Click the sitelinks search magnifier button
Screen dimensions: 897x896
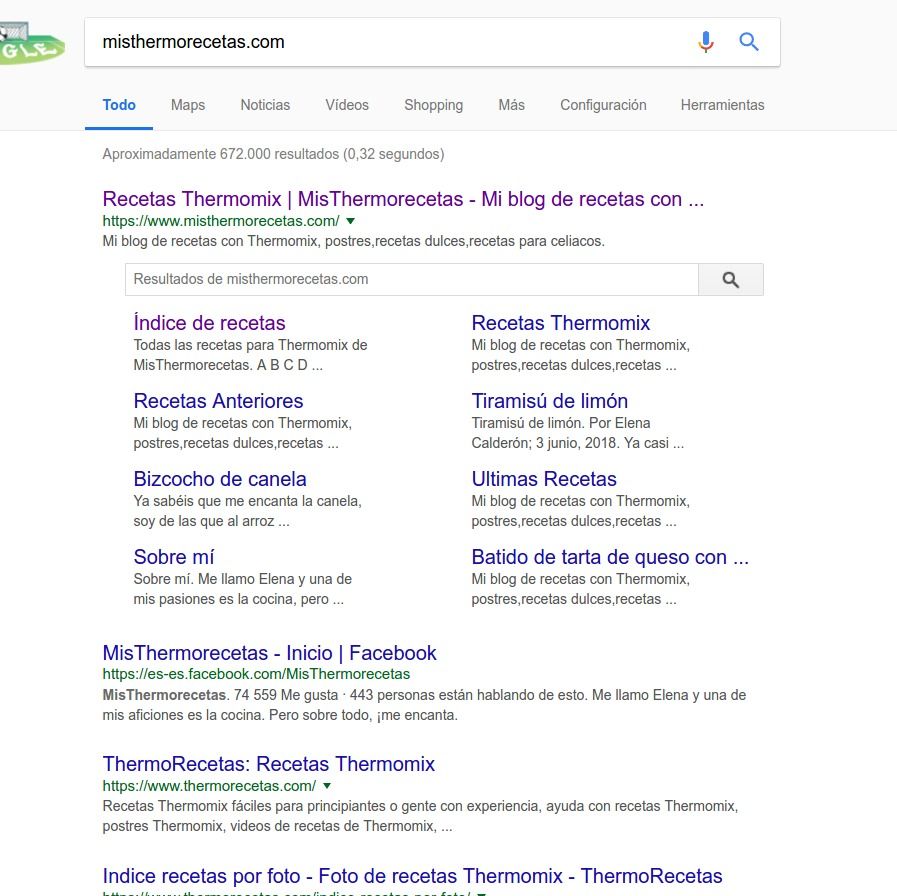pyautogui.click(x=731, y=279)
